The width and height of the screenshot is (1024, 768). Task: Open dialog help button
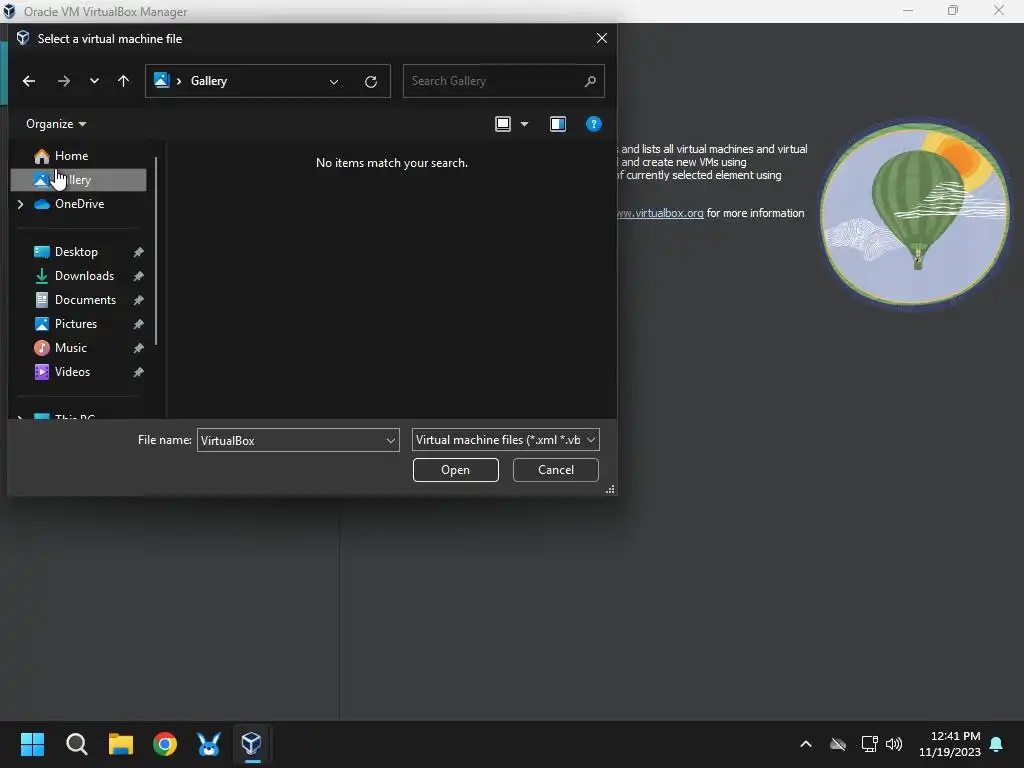coord(593,124)
